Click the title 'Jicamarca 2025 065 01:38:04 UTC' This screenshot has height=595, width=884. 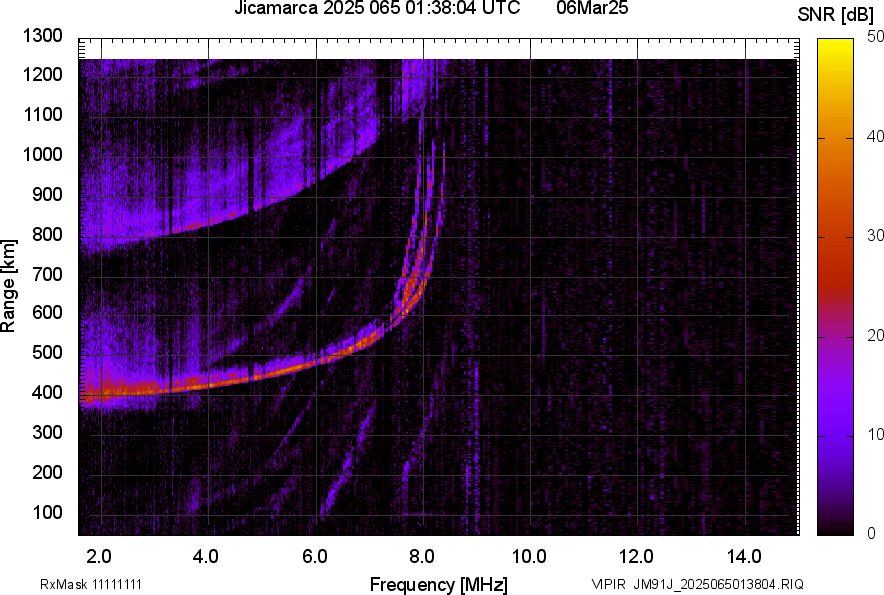pyautogui.click(x=377, y=8)
